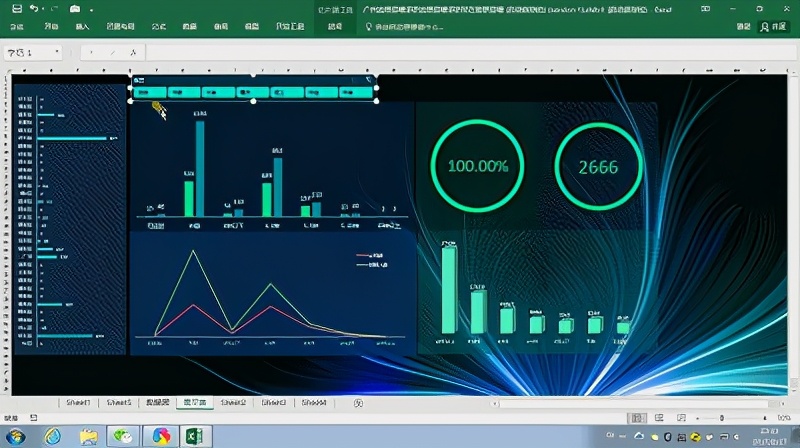Image resolution: width=800 pixels, height=448 pixels.
Task: Select the 2666 ring chart
Action: point(598,166)
